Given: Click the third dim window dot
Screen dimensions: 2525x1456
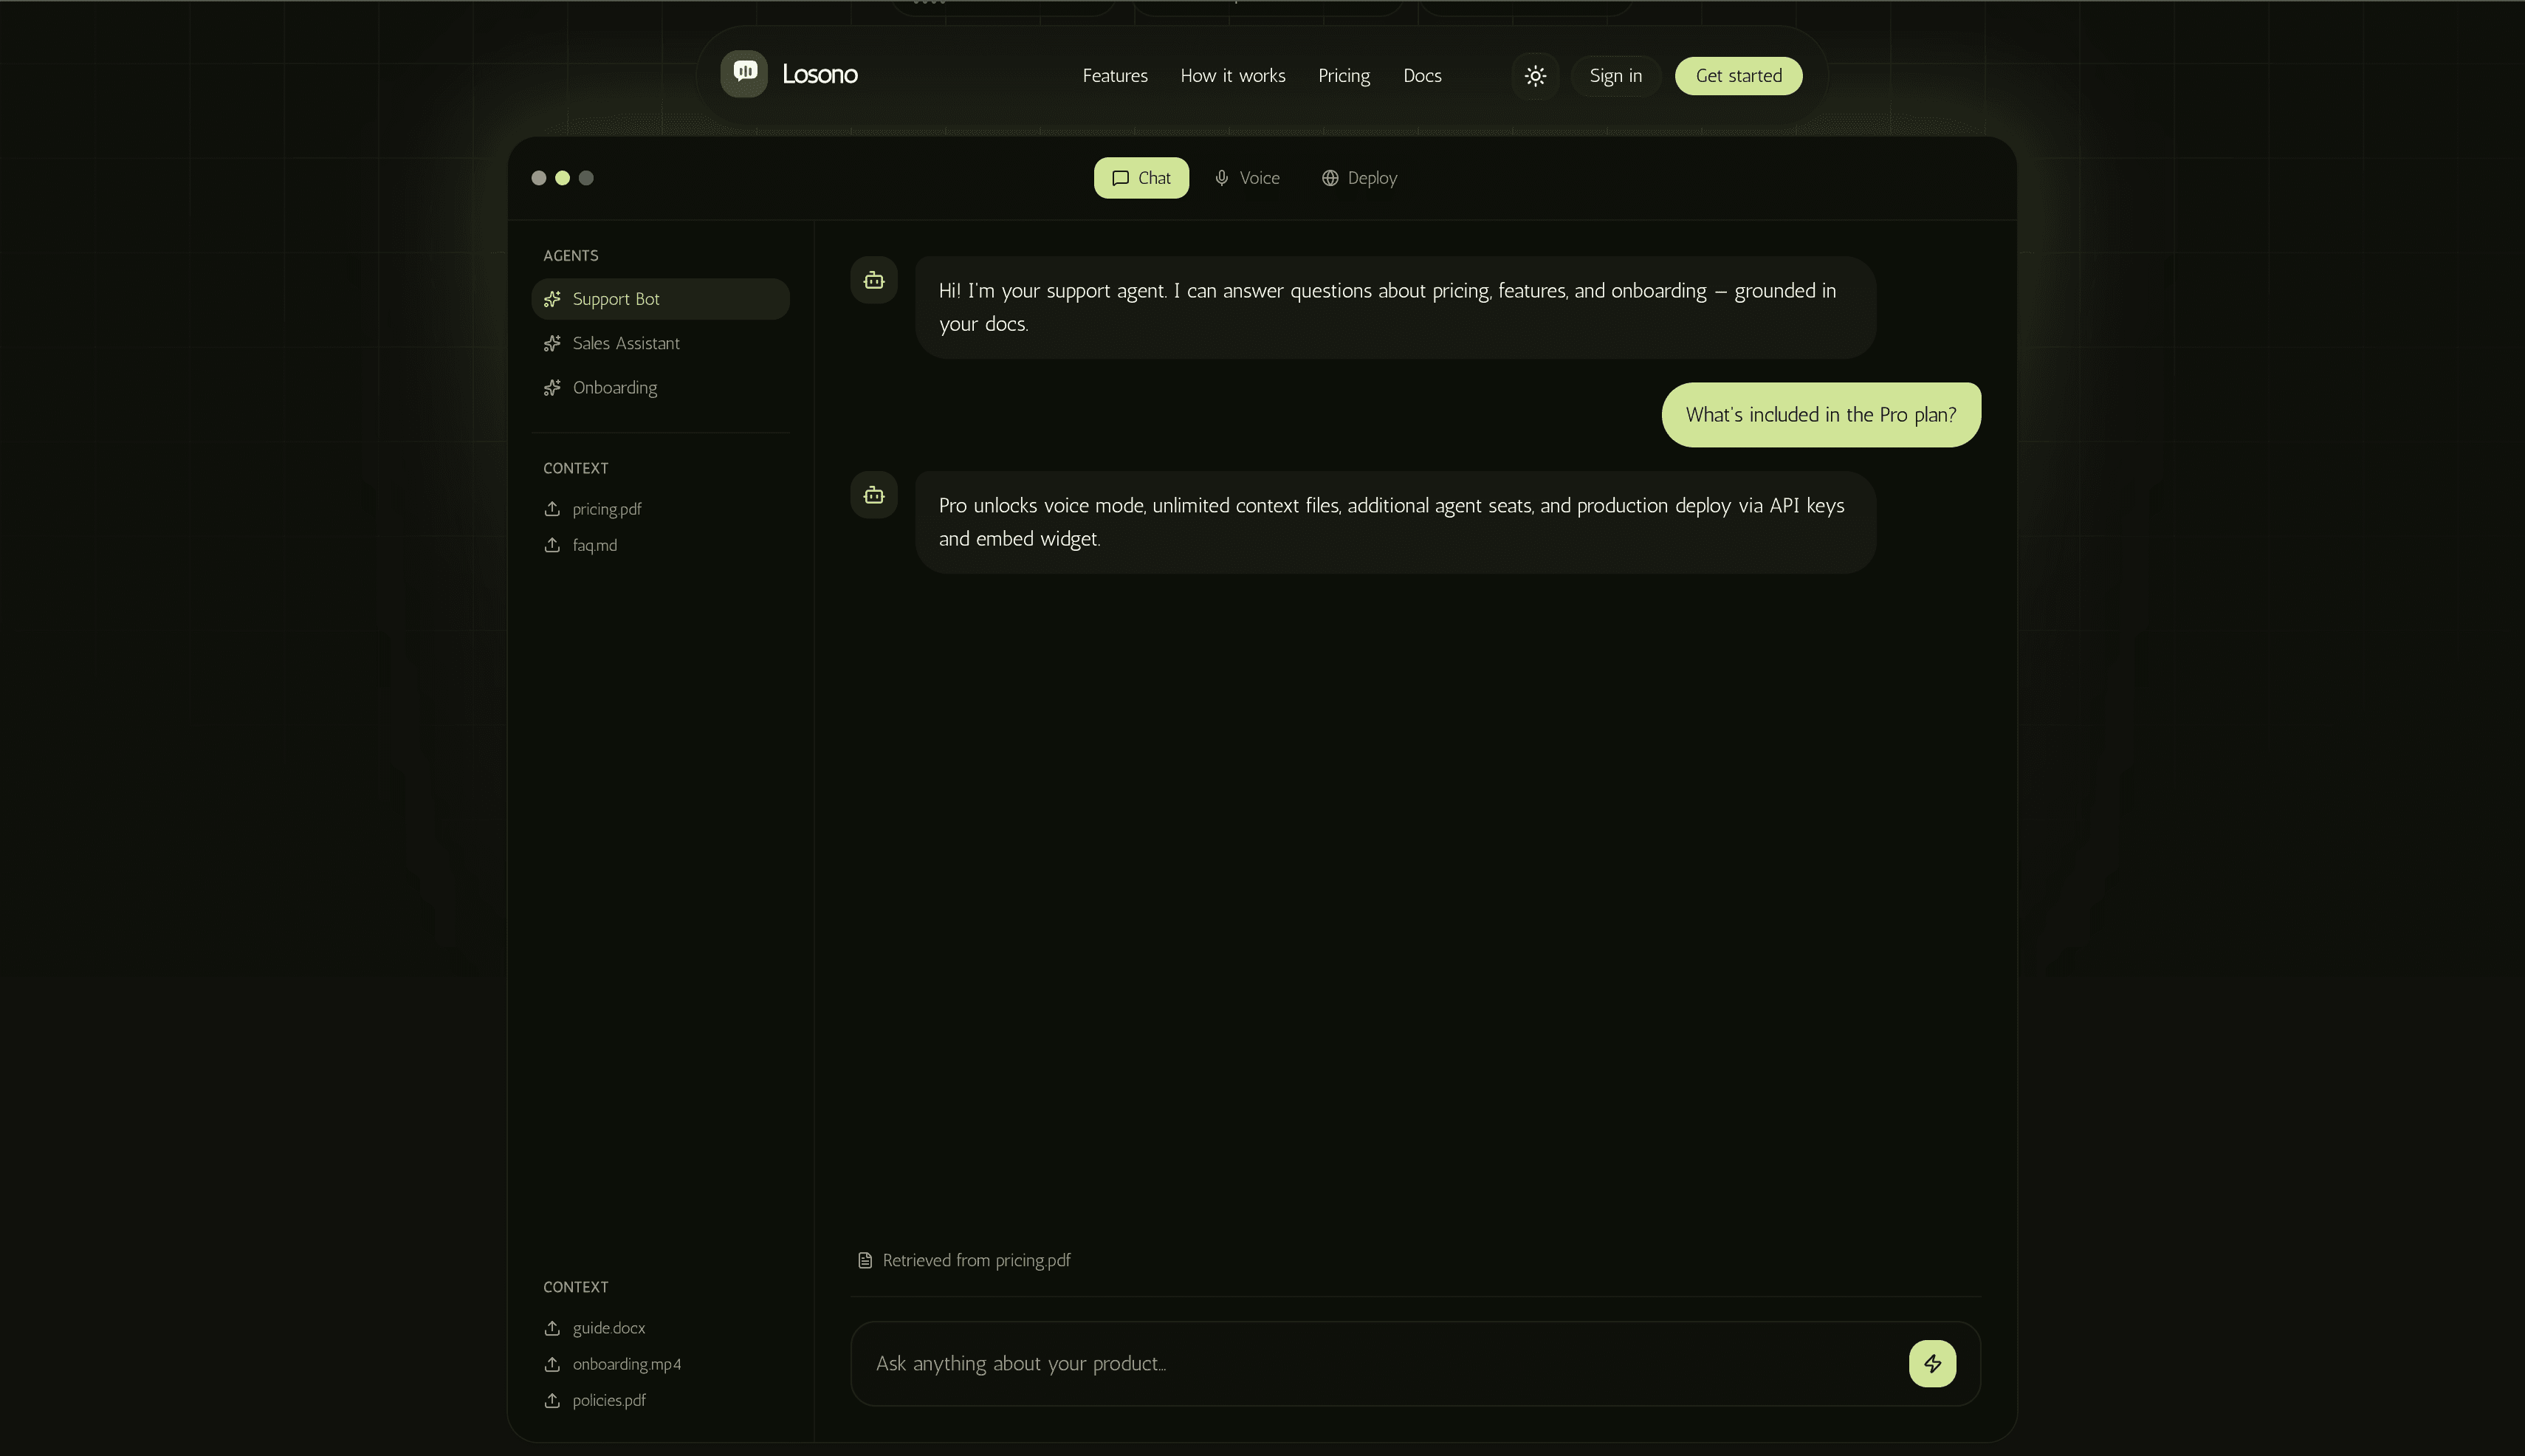Looking at the screenshot, I should [x=587, y=178].
